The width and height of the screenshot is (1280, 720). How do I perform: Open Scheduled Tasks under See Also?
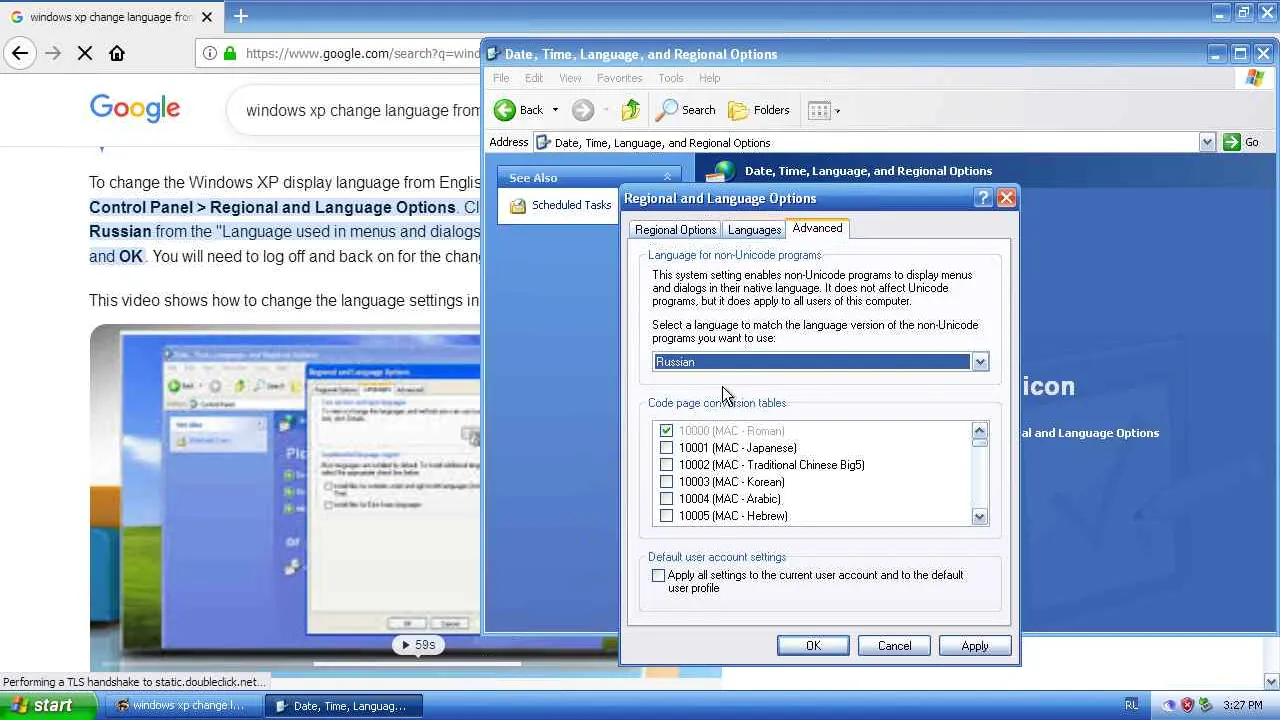[571, 205]
